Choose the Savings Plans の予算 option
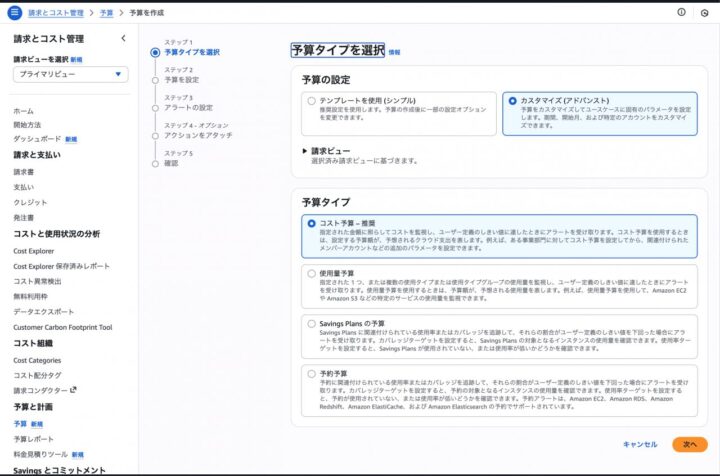720x476 pixels. click(x=311, y=323)
